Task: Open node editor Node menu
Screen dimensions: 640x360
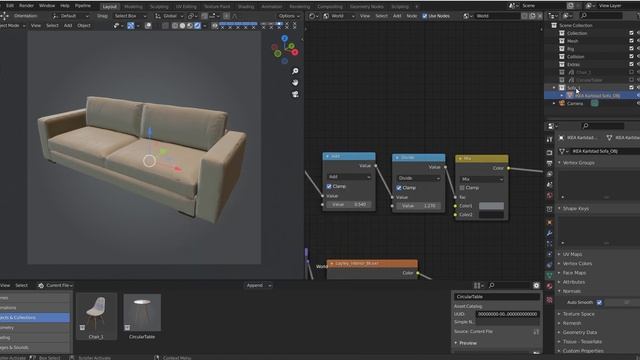Action: (411, 16)
